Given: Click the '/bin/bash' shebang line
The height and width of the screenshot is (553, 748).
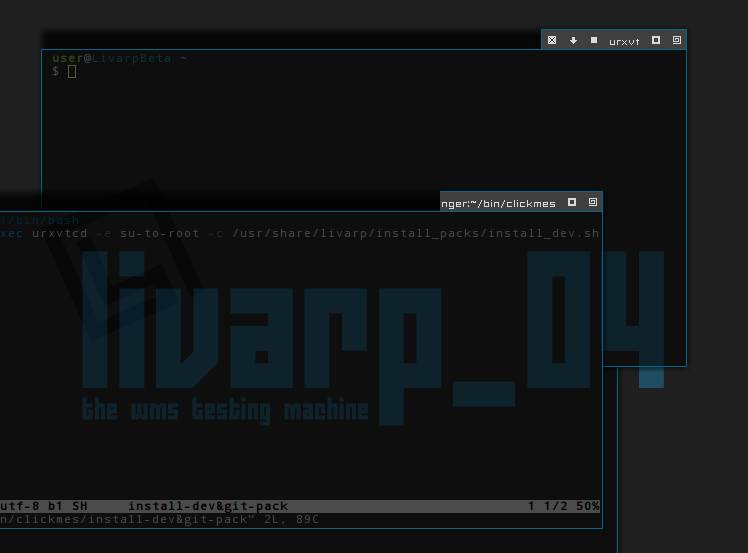Looking at the screenshot, I should [x=40, y=220].
